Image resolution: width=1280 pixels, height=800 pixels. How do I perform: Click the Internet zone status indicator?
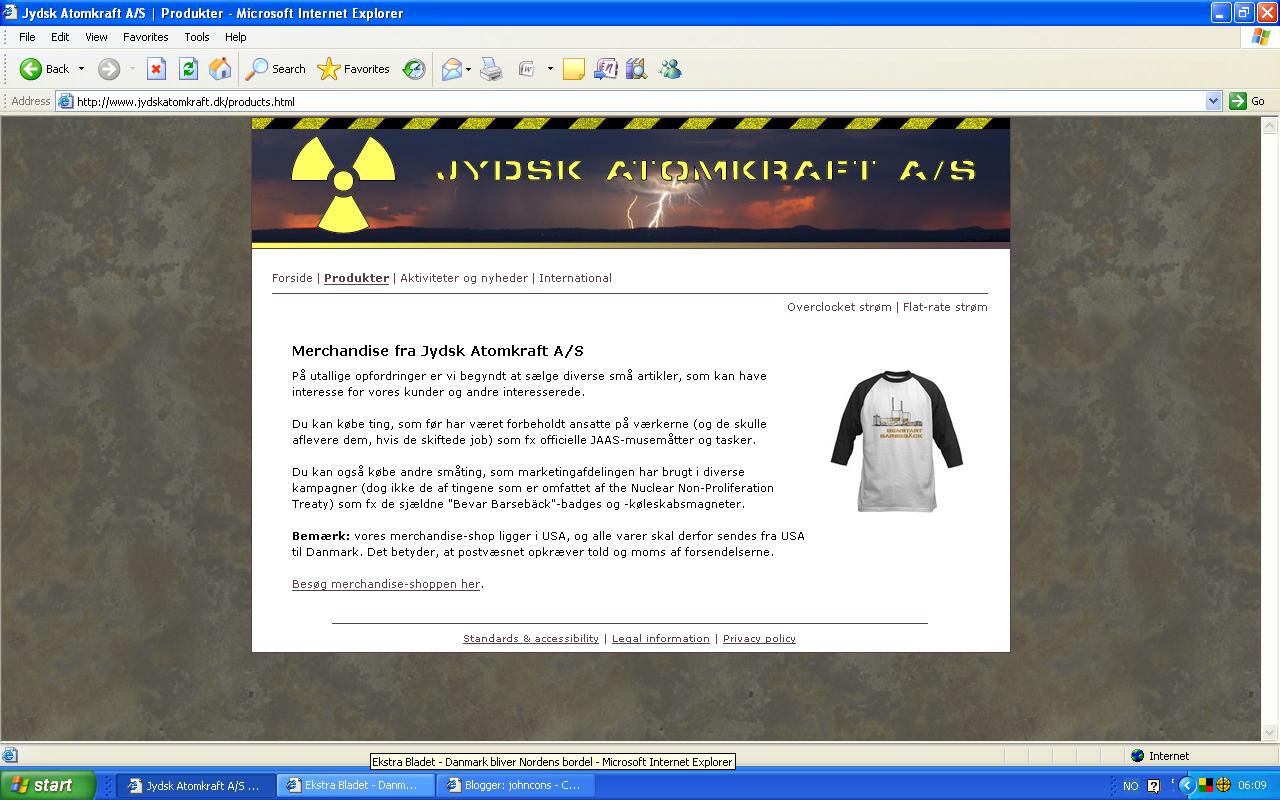click(1160, 756)
